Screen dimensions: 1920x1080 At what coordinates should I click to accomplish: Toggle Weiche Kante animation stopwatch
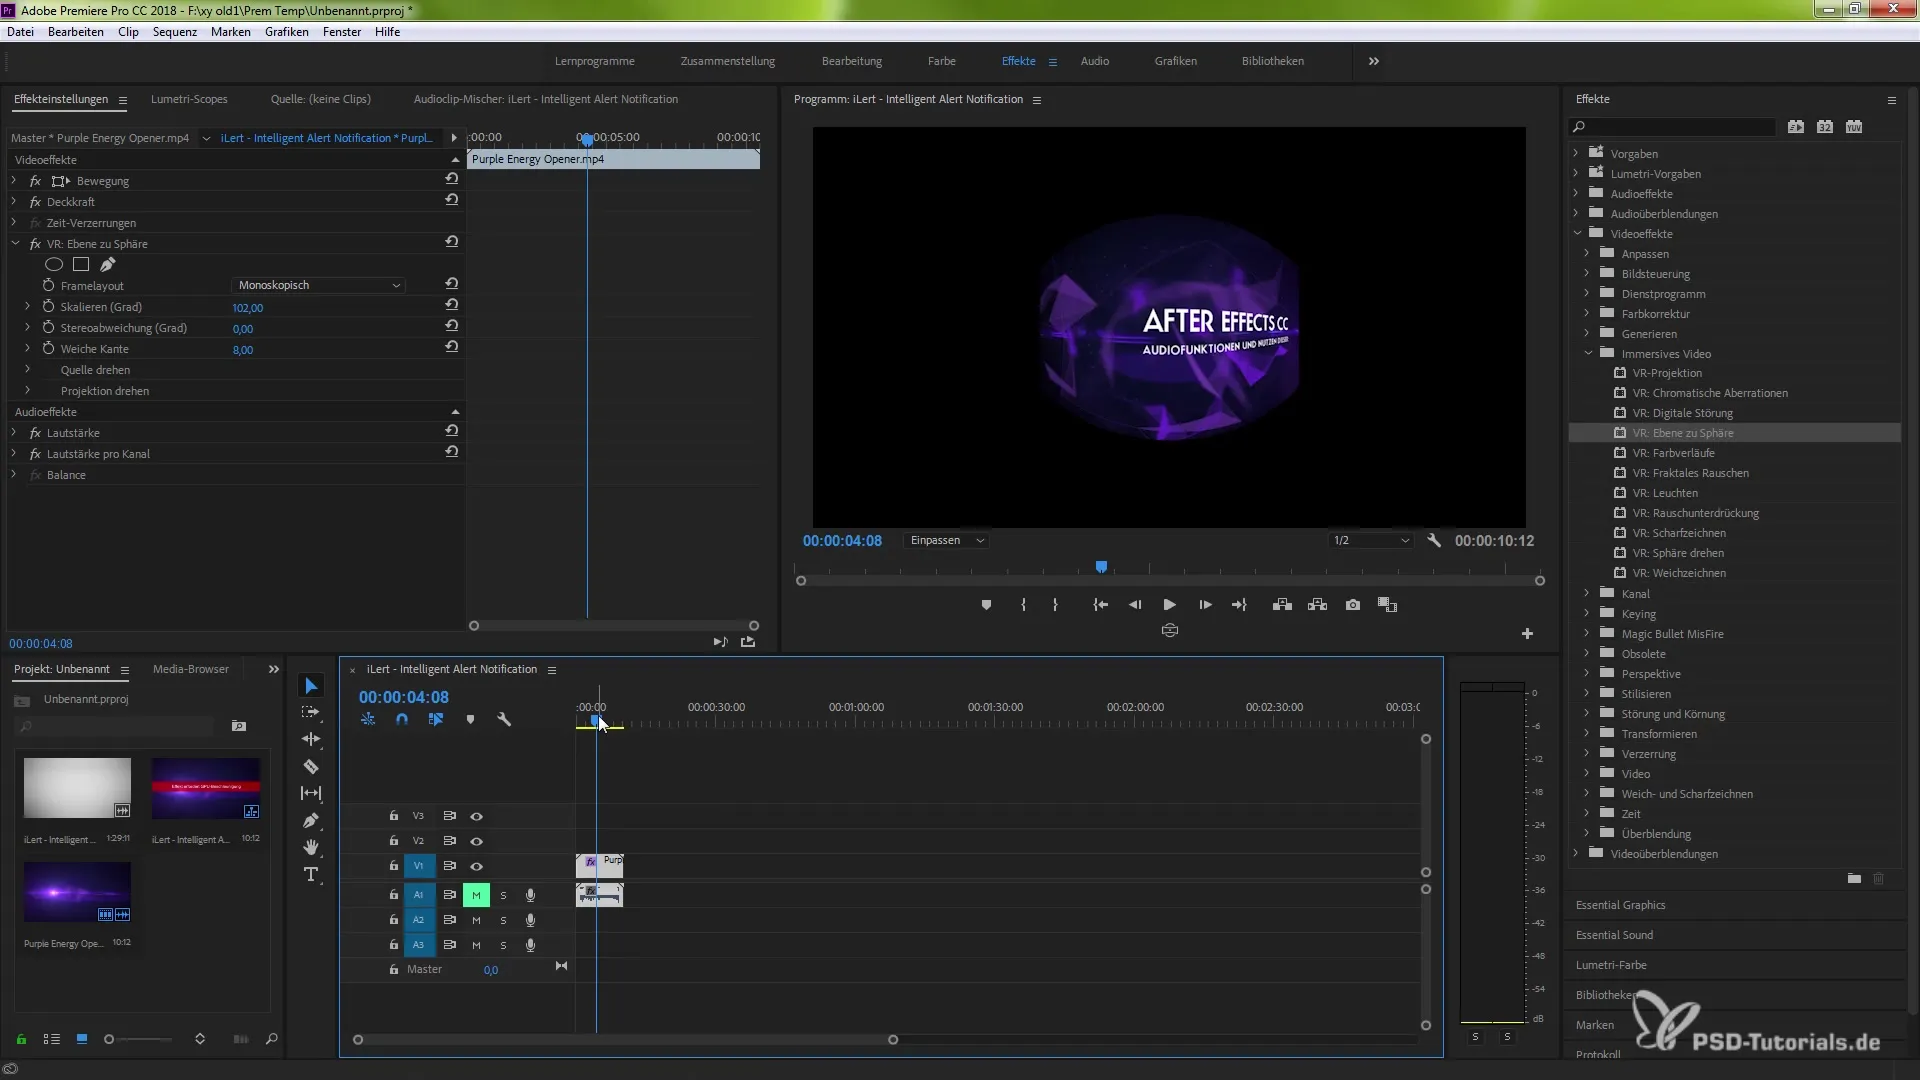click(48, 348)
